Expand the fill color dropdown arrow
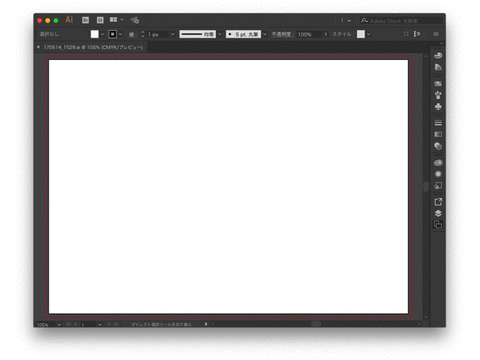480x360 pixels. 102,34
